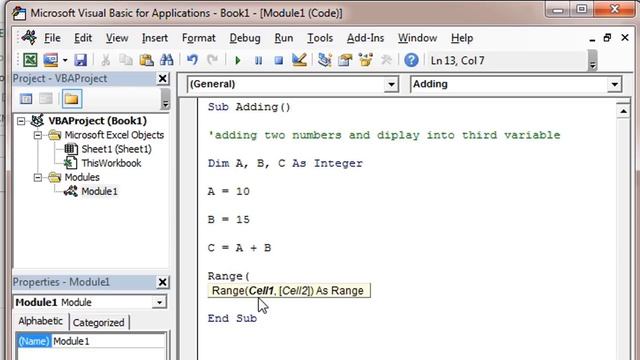Open the (General) object dropdown
Viewport: 640px width, 360px height.
391,84
